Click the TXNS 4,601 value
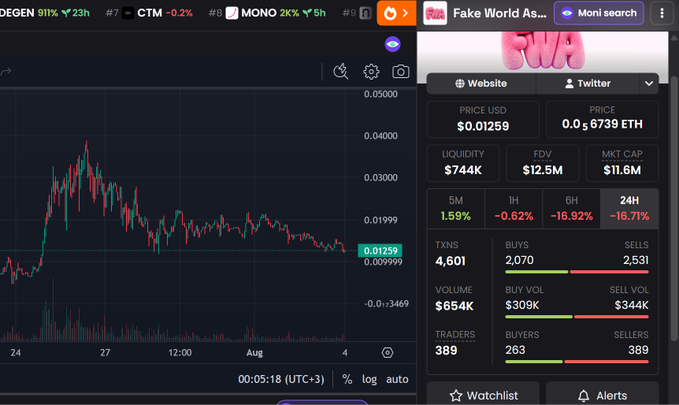The height and width of the screenshot is (405, 679). [450, 261]
